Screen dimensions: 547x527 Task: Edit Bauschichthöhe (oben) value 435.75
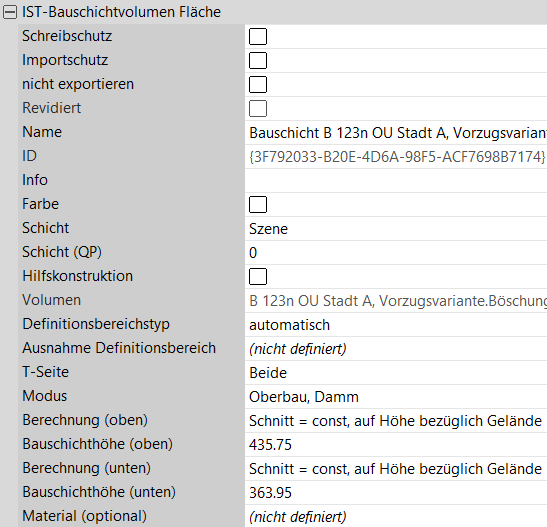(x=396, y=445)
